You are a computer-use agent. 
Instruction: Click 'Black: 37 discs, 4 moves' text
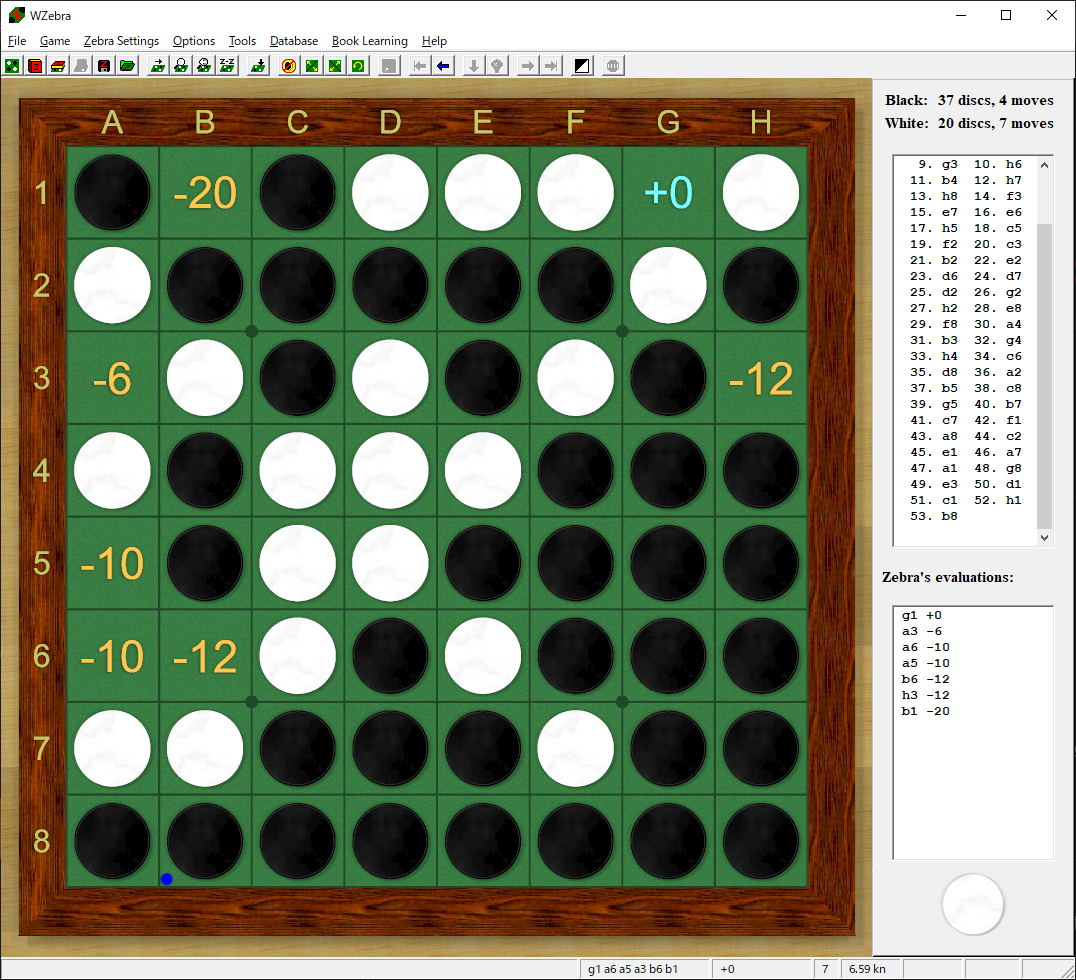point(969,100)
